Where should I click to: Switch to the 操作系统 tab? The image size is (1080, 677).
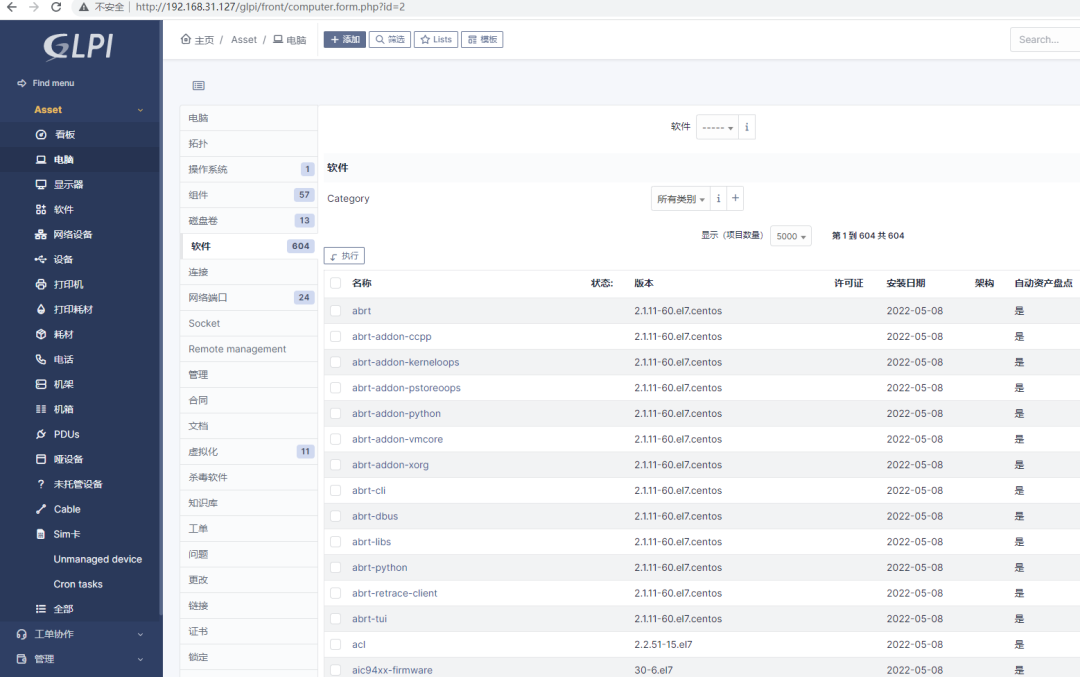click(x=249, y=169)
